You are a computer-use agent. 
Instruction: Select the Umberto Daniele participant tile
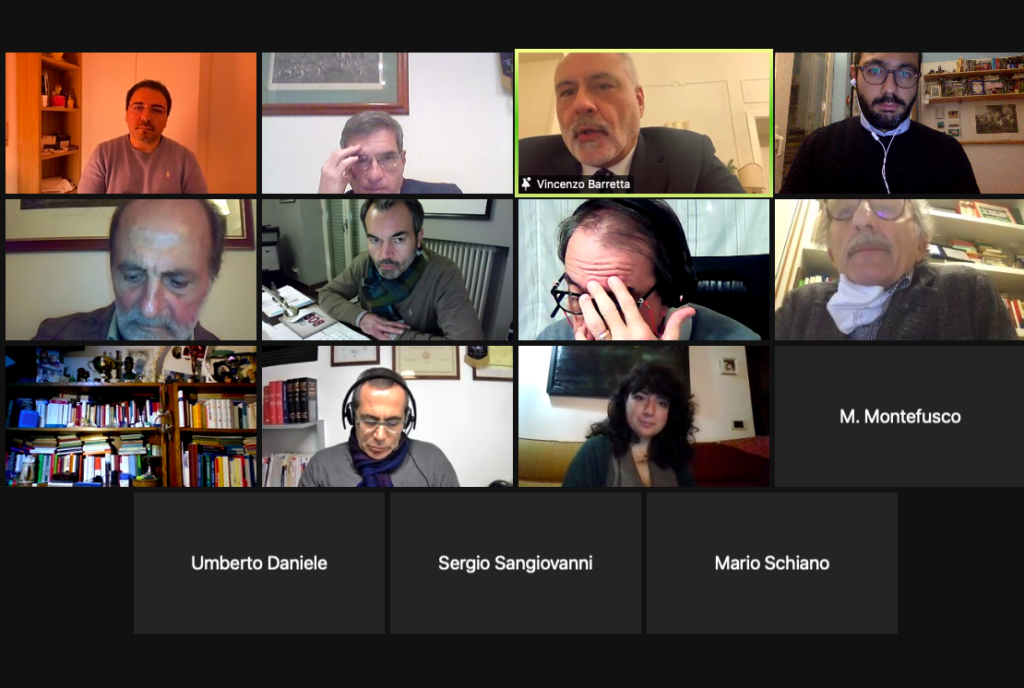click(x=259, y=563)
